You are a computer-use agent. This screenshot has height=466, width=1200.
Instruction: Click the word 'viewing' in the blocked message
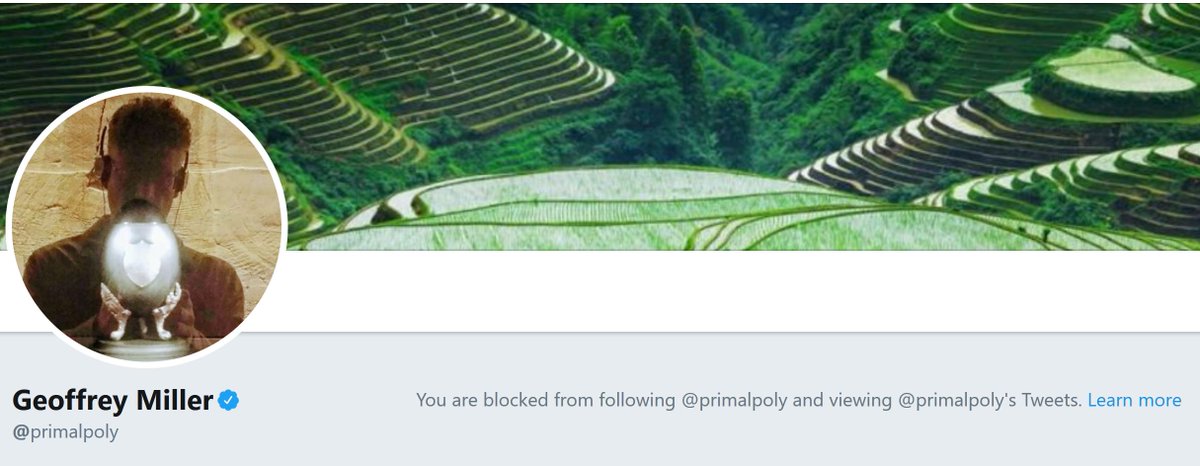click(860, 401)
